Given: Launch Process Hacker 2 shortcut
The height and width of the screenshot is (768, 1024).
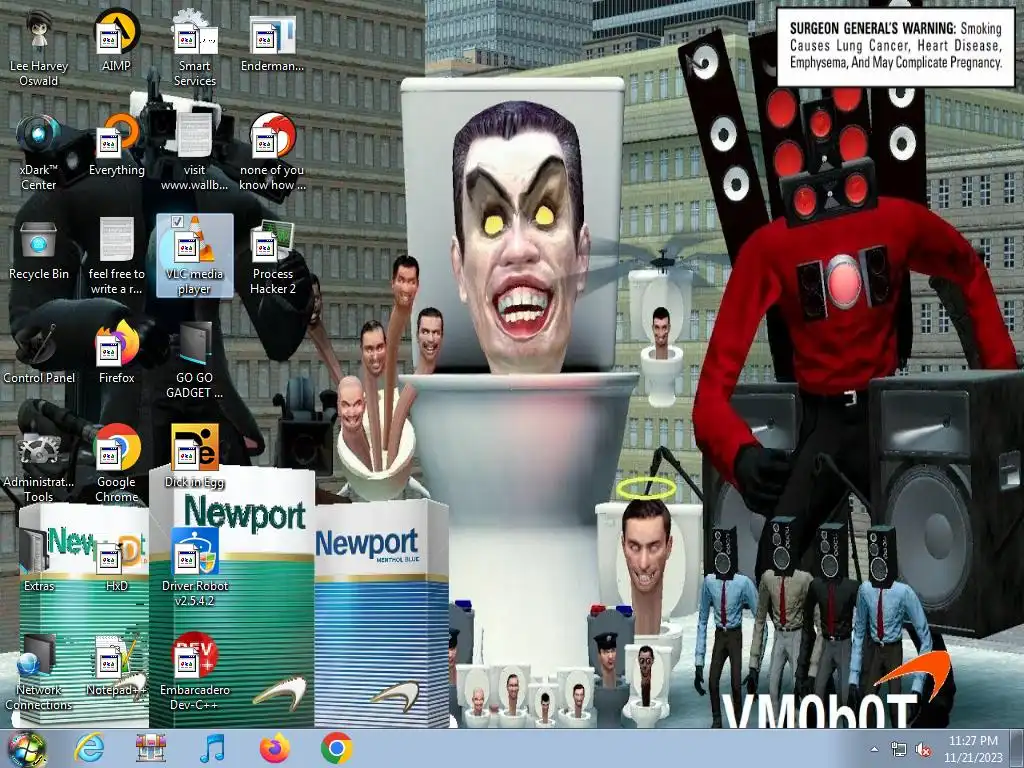Looking at the screenshot, I should 272,257.
